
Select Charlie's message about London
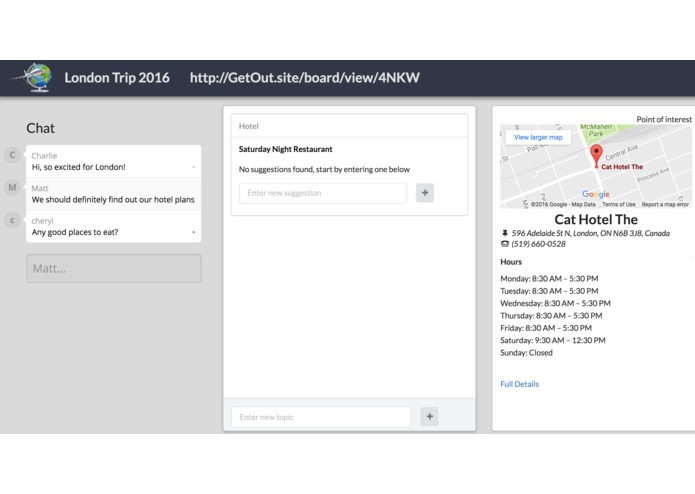(113, 161)
